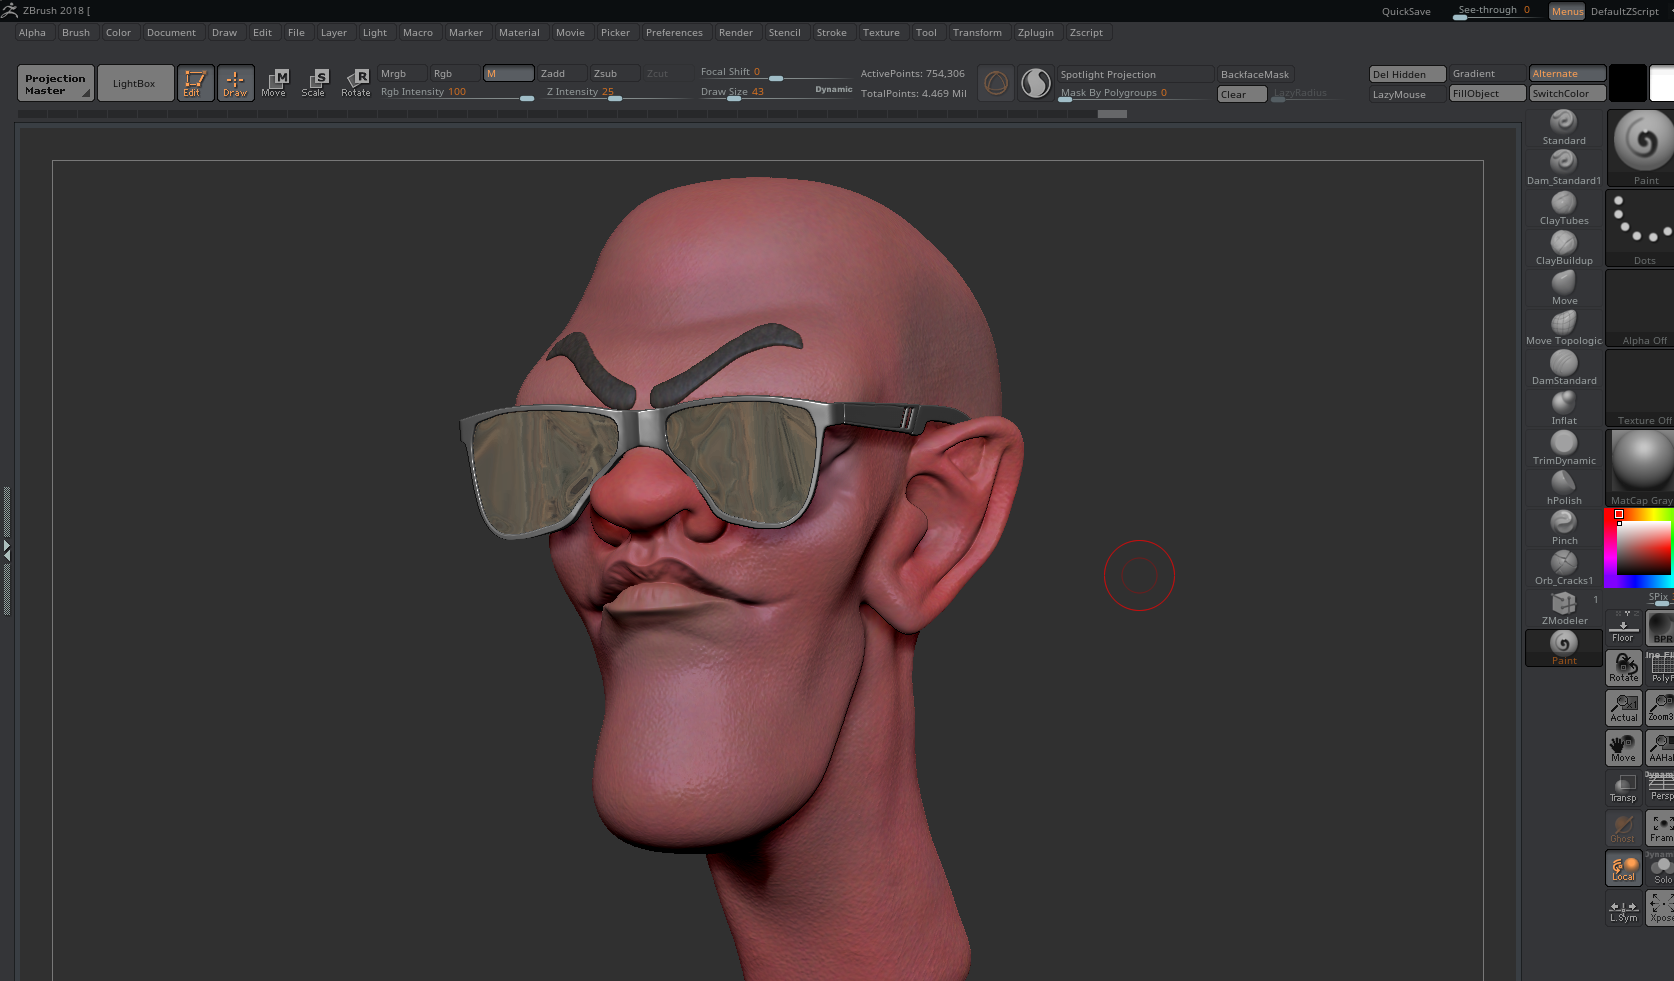The height and width of the screenshot is (981, 1674).
Task: Open the MatCap Gray material picker
Action: (x=1641, y=468)
